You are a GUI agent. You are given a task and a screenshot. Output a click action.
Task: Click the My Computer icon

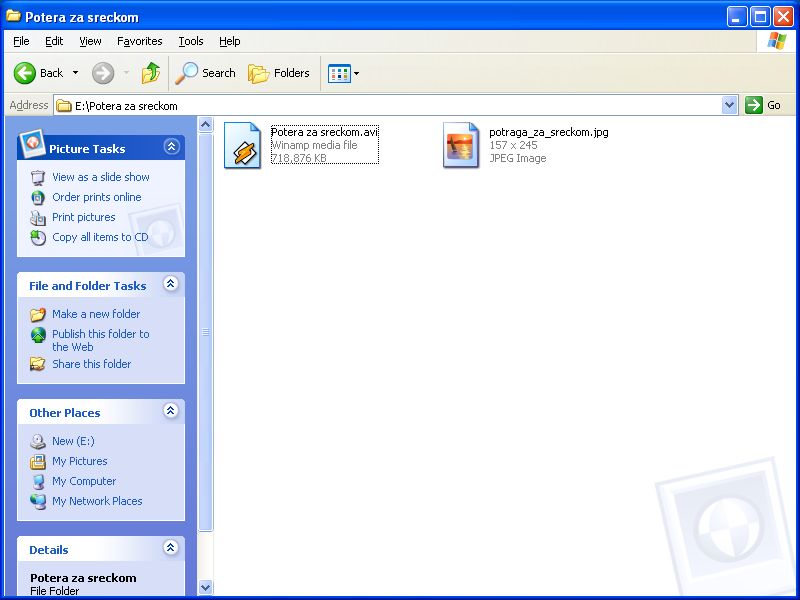(38, 482)
